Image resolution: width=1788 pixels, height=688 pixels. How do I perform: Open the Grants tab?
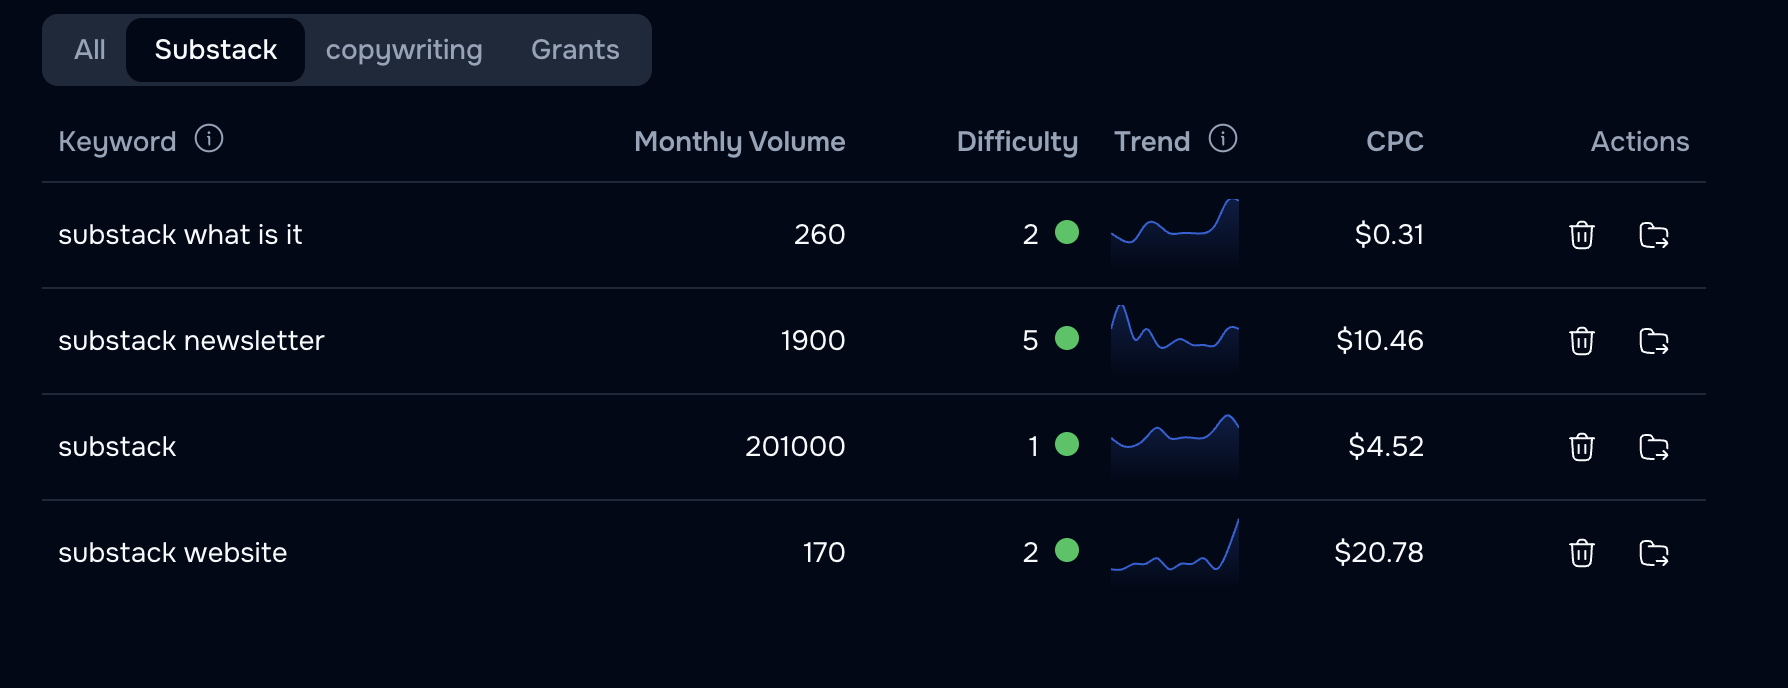point(575,50)
